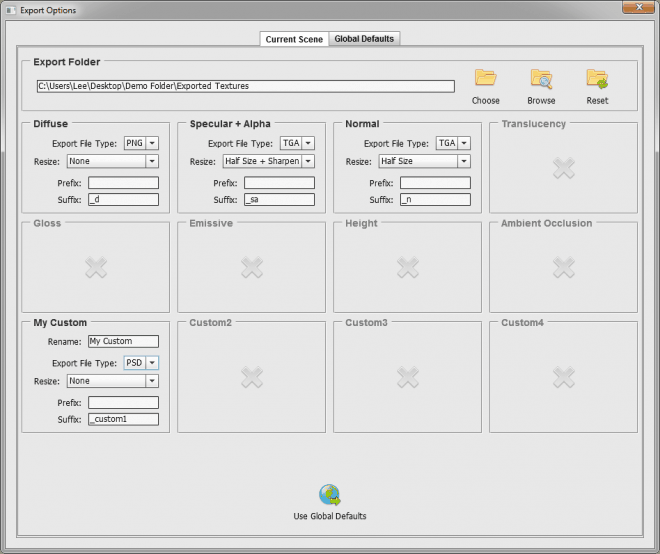
Task: Open Specular + Alpha Resize dropdown
Action: pos(269,161)
